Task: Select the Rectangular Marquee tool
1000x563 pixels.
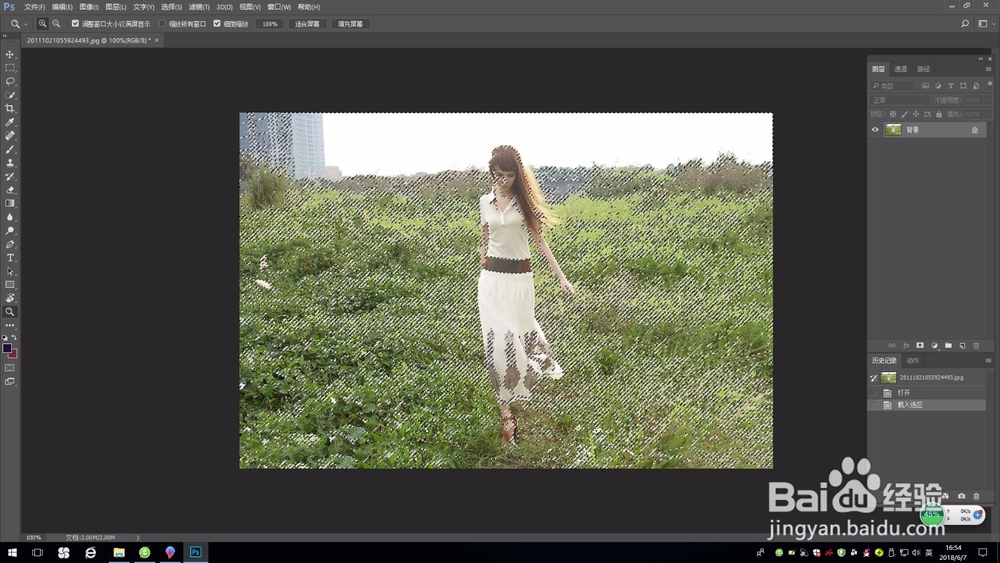Action: pos(10,68)
